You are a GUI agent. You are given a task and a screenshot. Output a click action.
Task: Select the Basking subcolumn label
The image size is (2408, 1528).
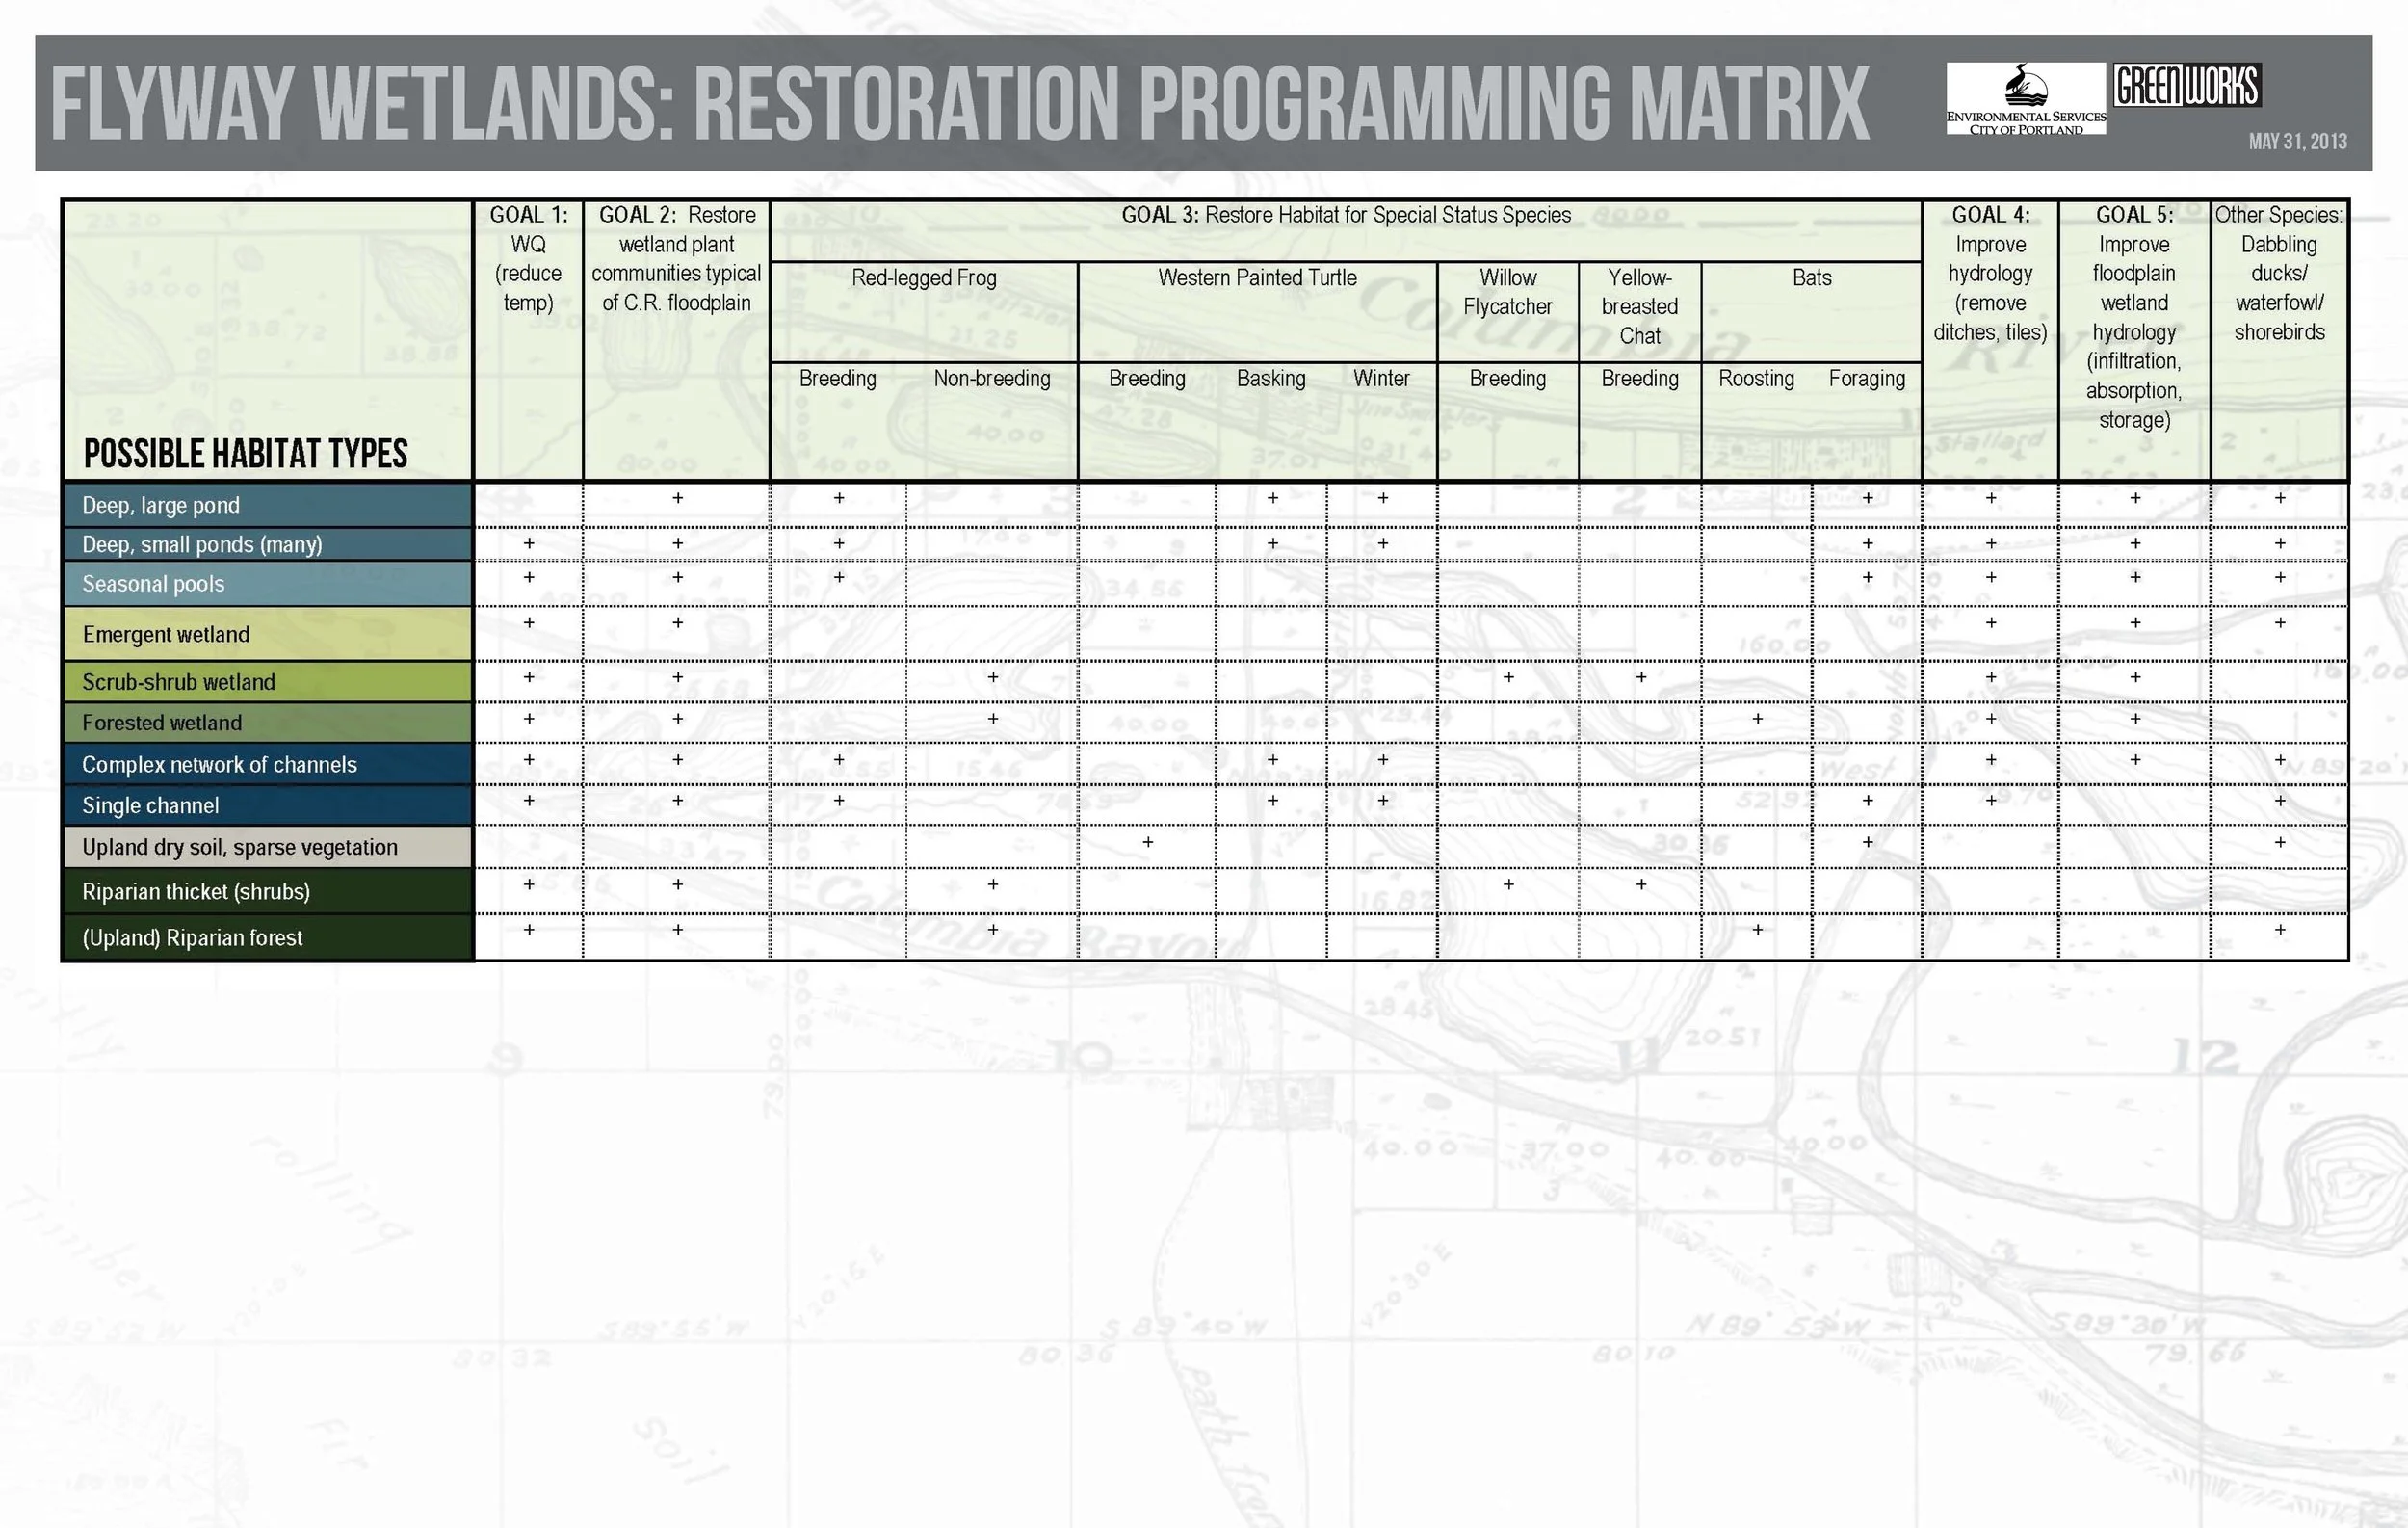(1271, 379)
